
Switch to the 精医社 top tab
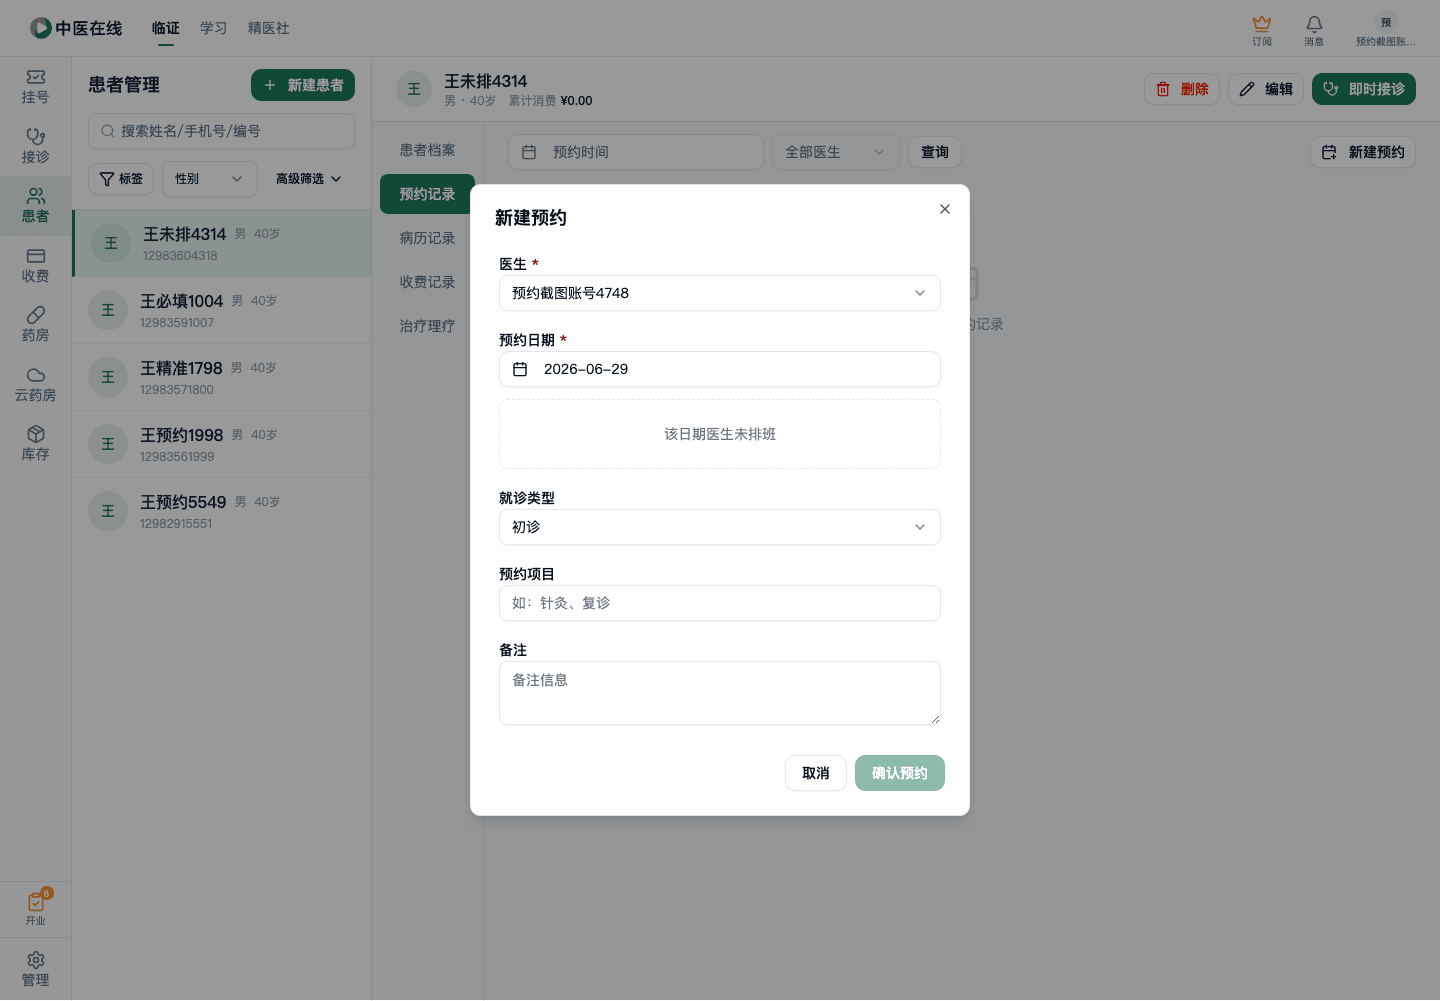click(x=269, y=28)
